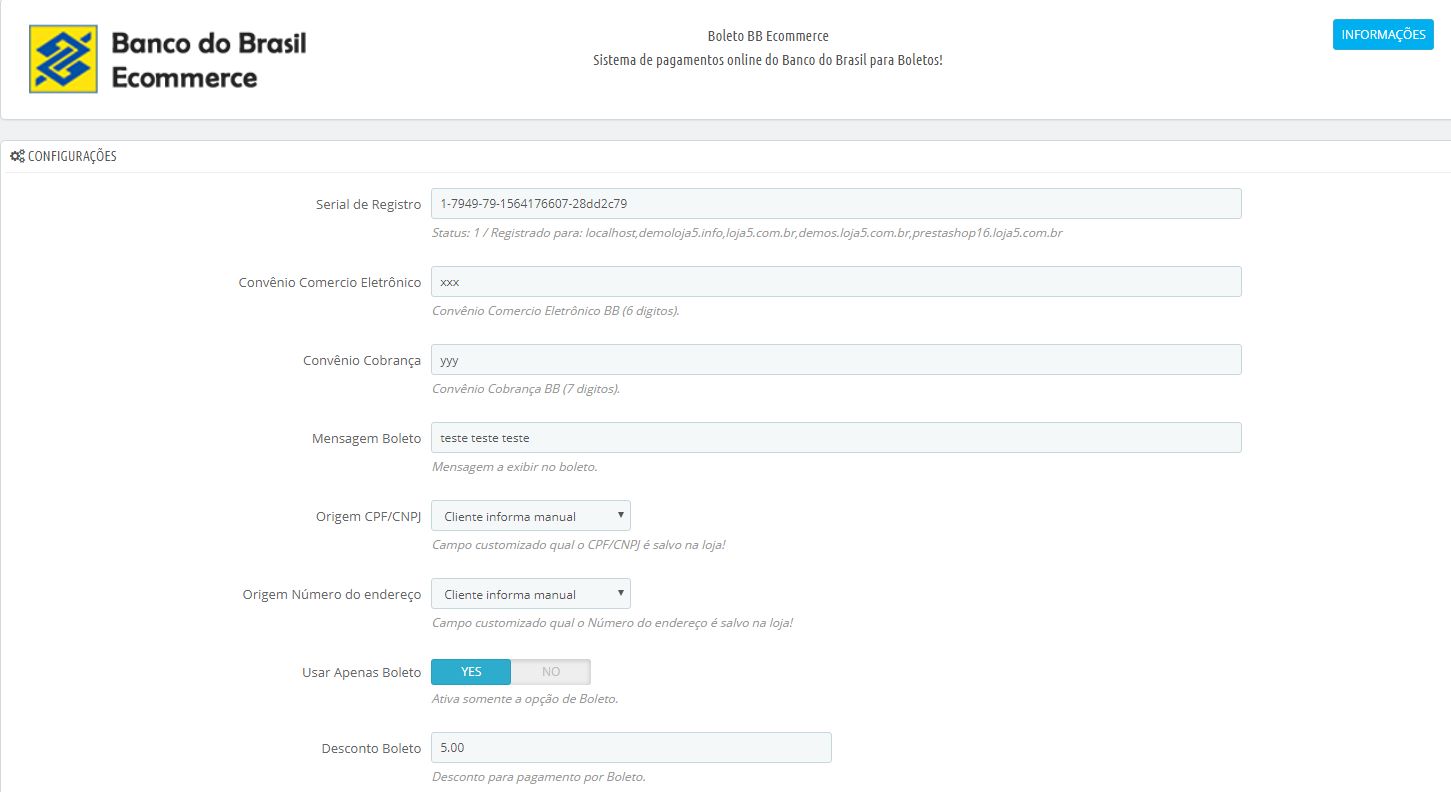Click the Banco do Brasil Ecommerce title text
The image size is (1451, 792).
click(x=208, y=60)
